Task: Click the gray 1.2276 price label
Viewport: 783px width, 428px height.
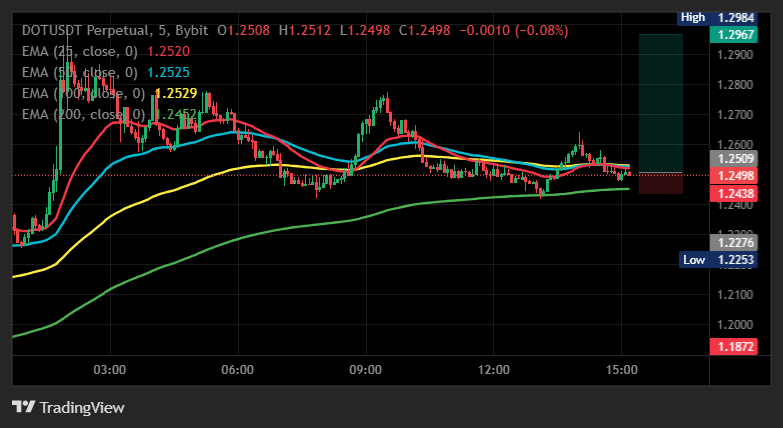Action: coord(734,243)
